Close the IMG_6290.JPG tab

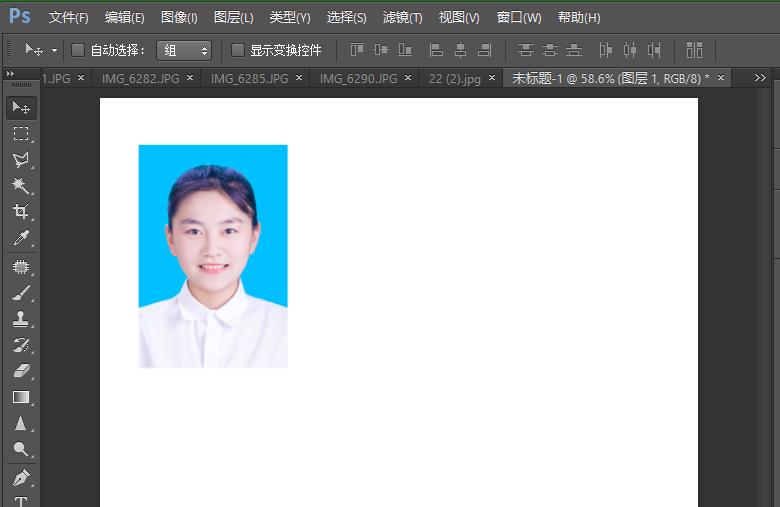(407, 78)
